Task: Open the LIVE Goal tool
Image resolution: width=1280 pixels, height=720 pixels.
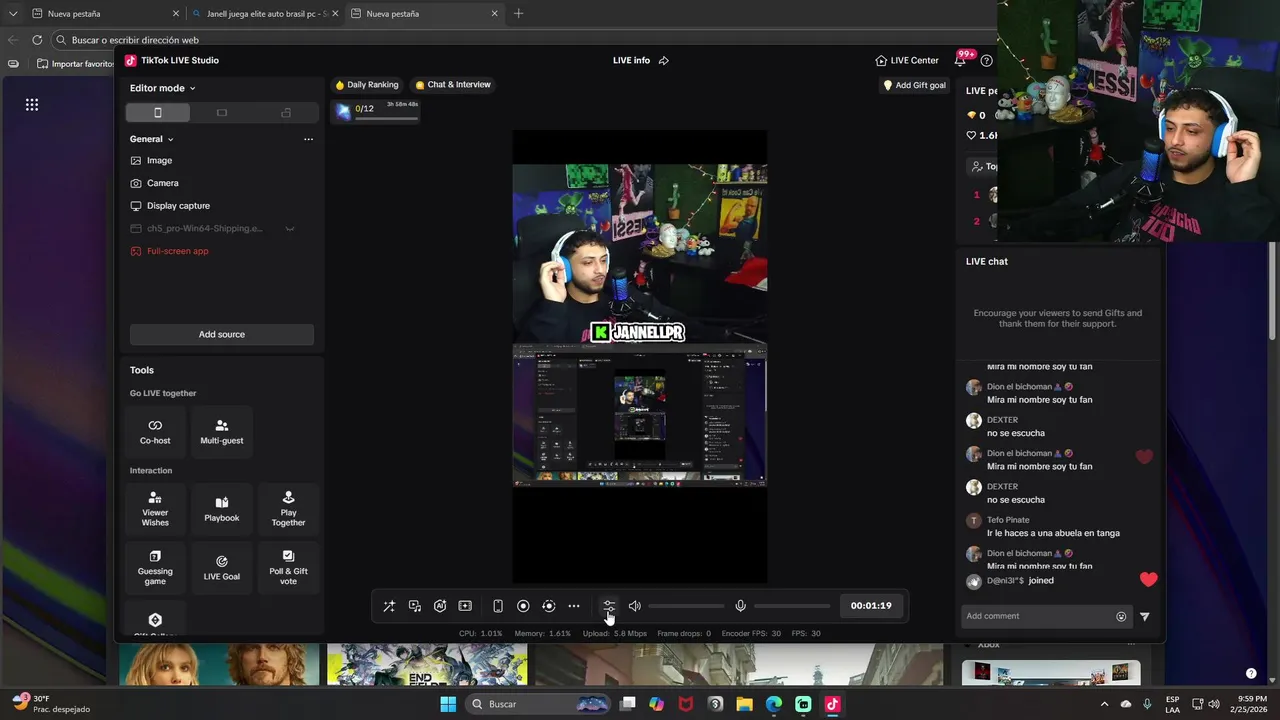Action: click(222, 568)
